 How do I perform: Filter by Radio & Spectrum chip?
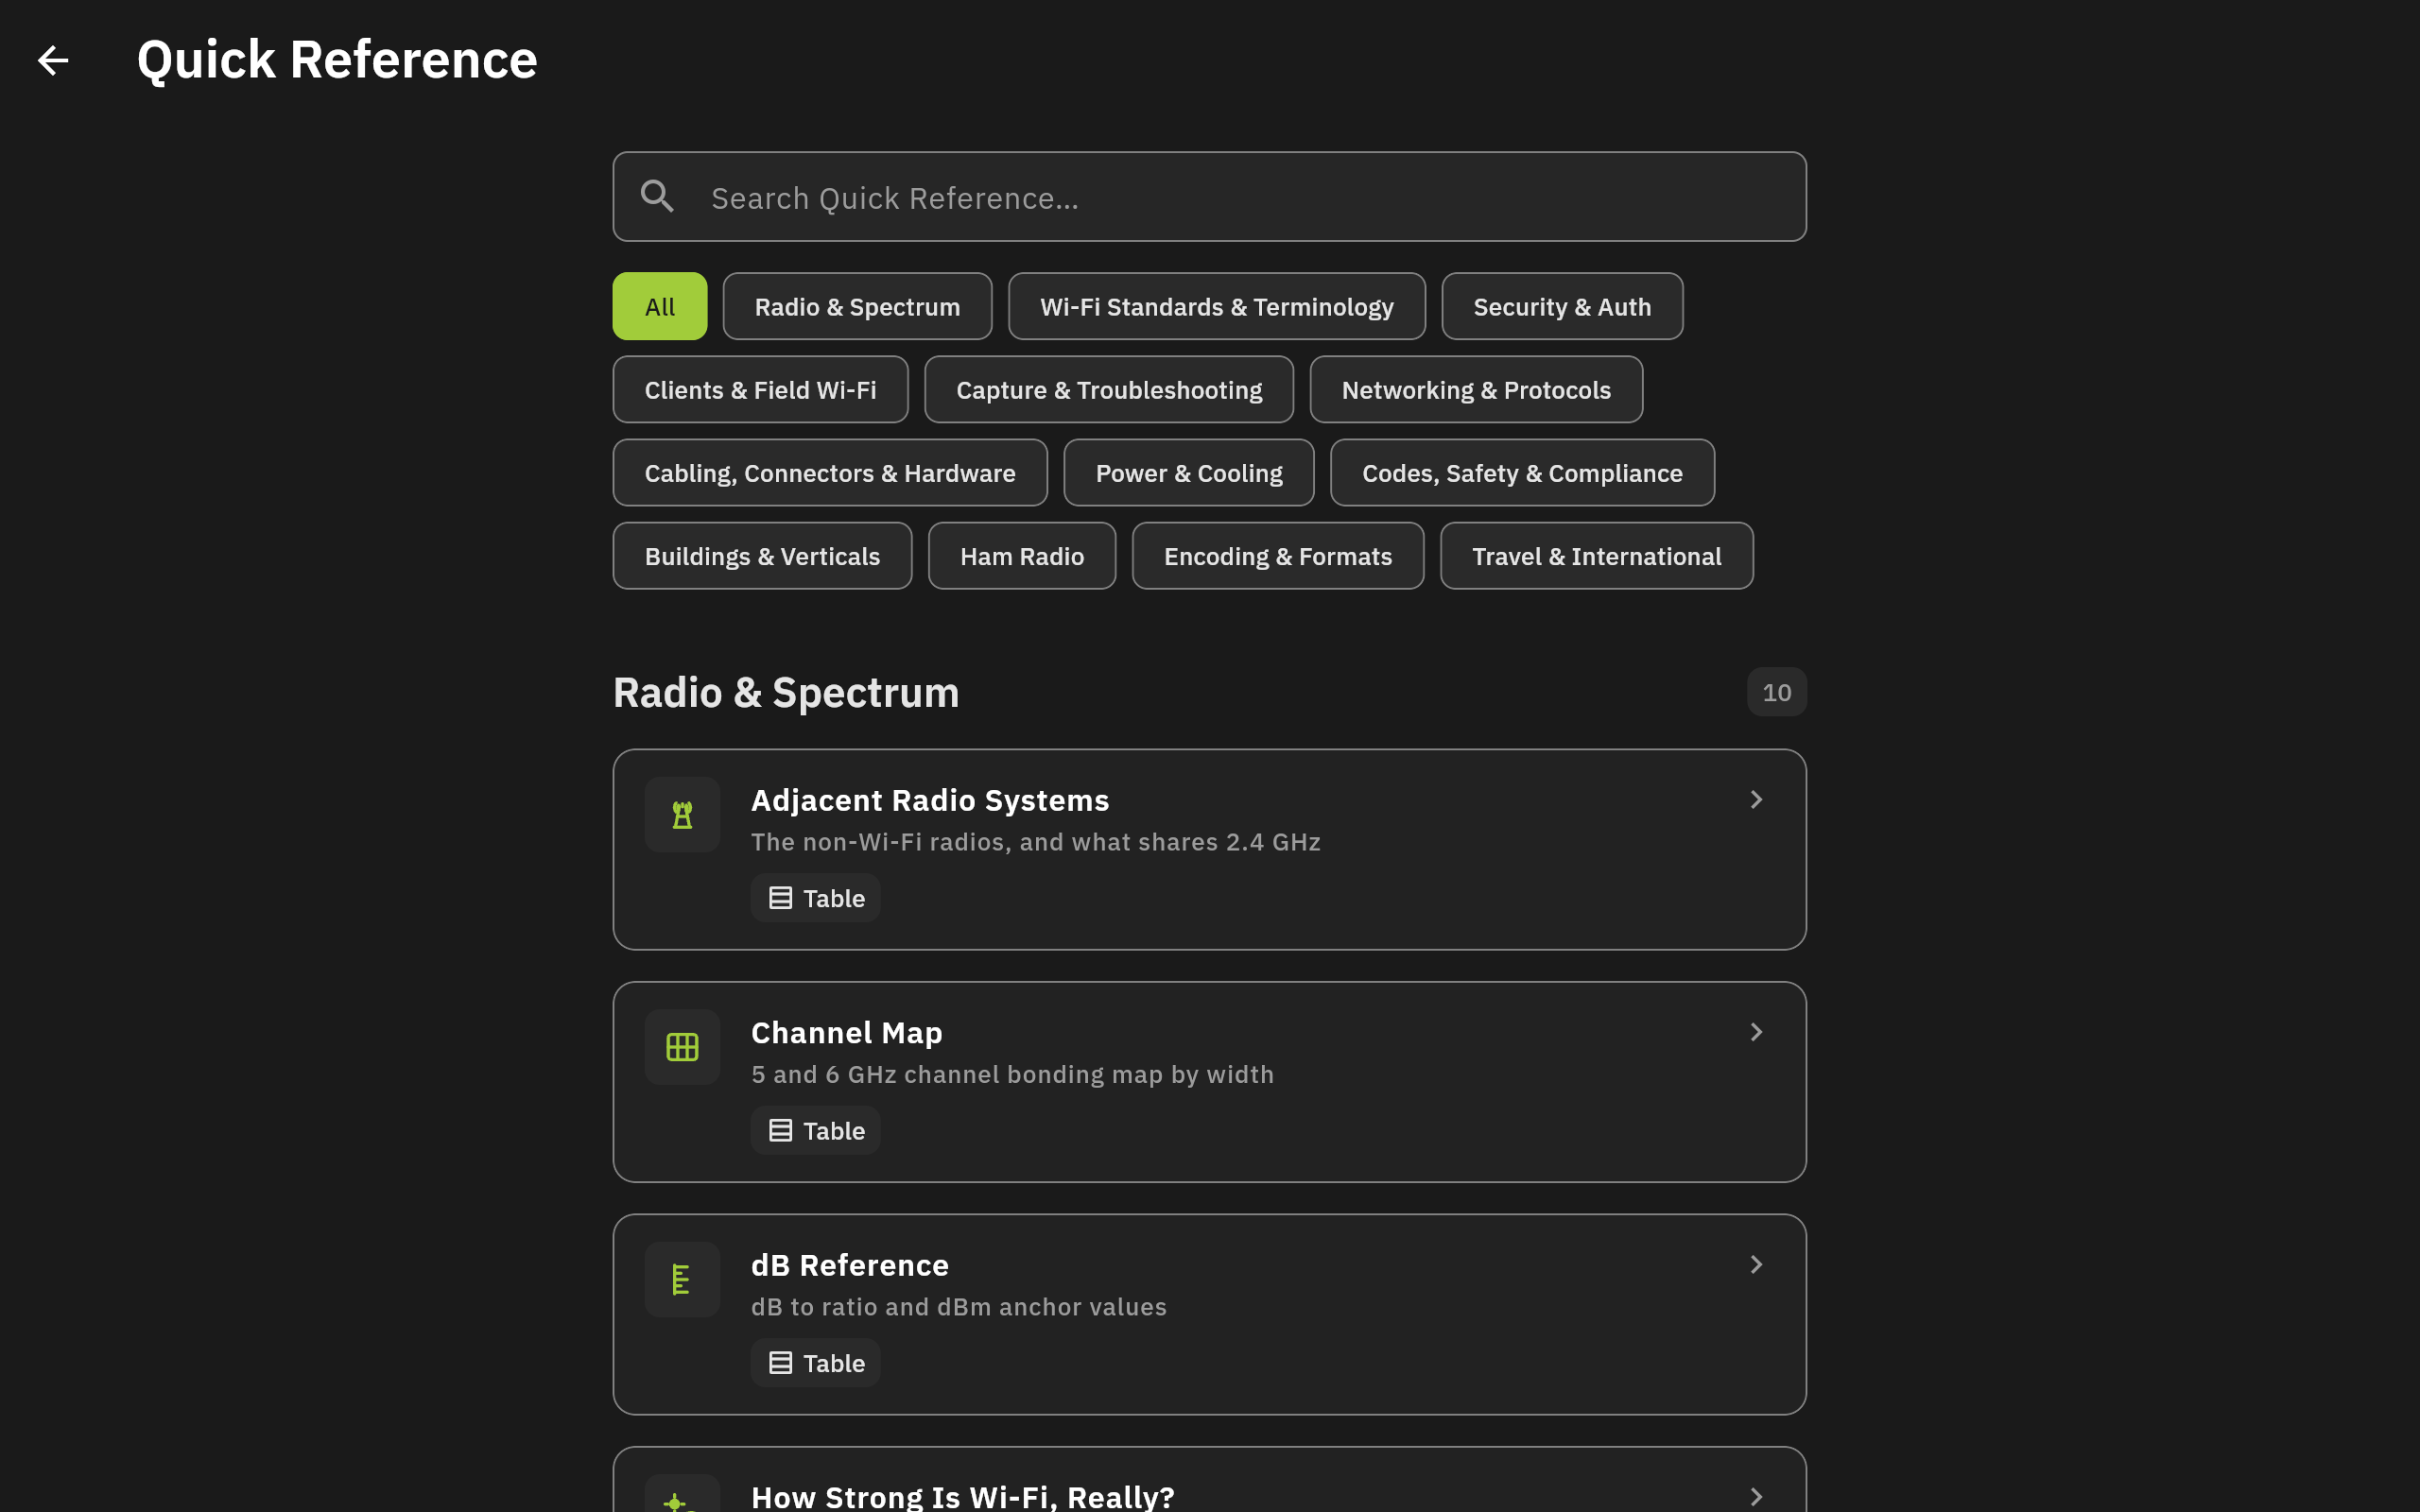click(857, 307)
